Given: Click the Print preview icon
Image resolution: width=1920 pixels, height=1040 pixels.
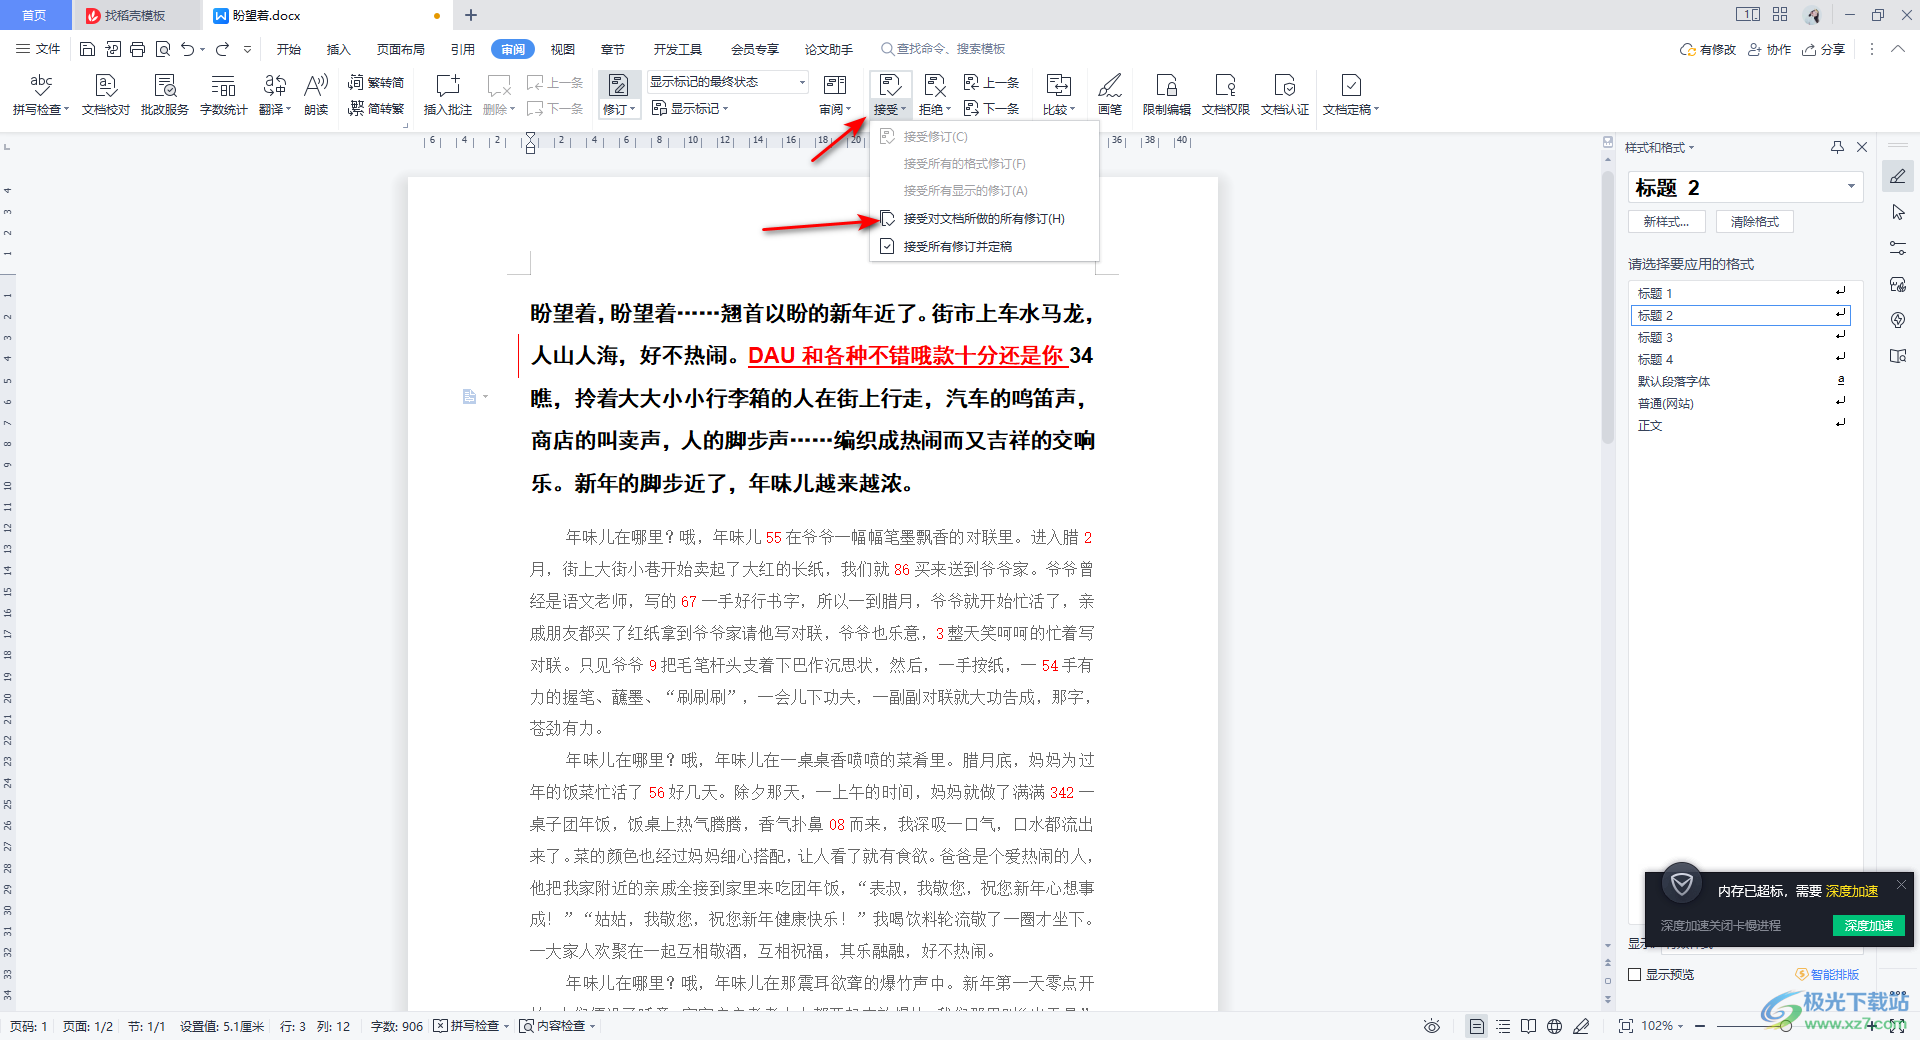Looking at the screenshot, I should click(162, 49).
